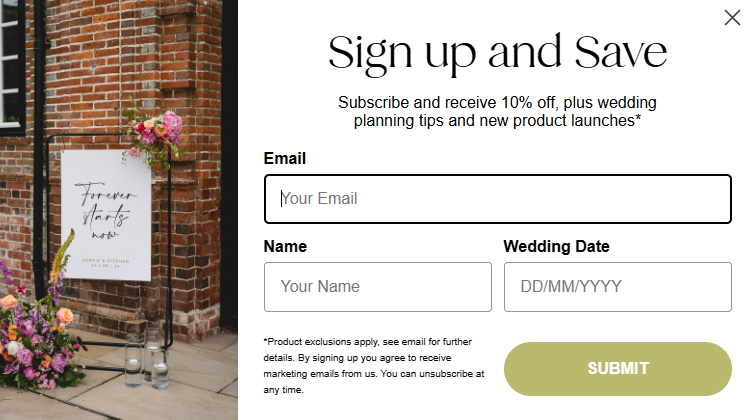Focus the Your Name text field
Image resolution: width=751 pixels, height=420 pixels.
point(377,287)
